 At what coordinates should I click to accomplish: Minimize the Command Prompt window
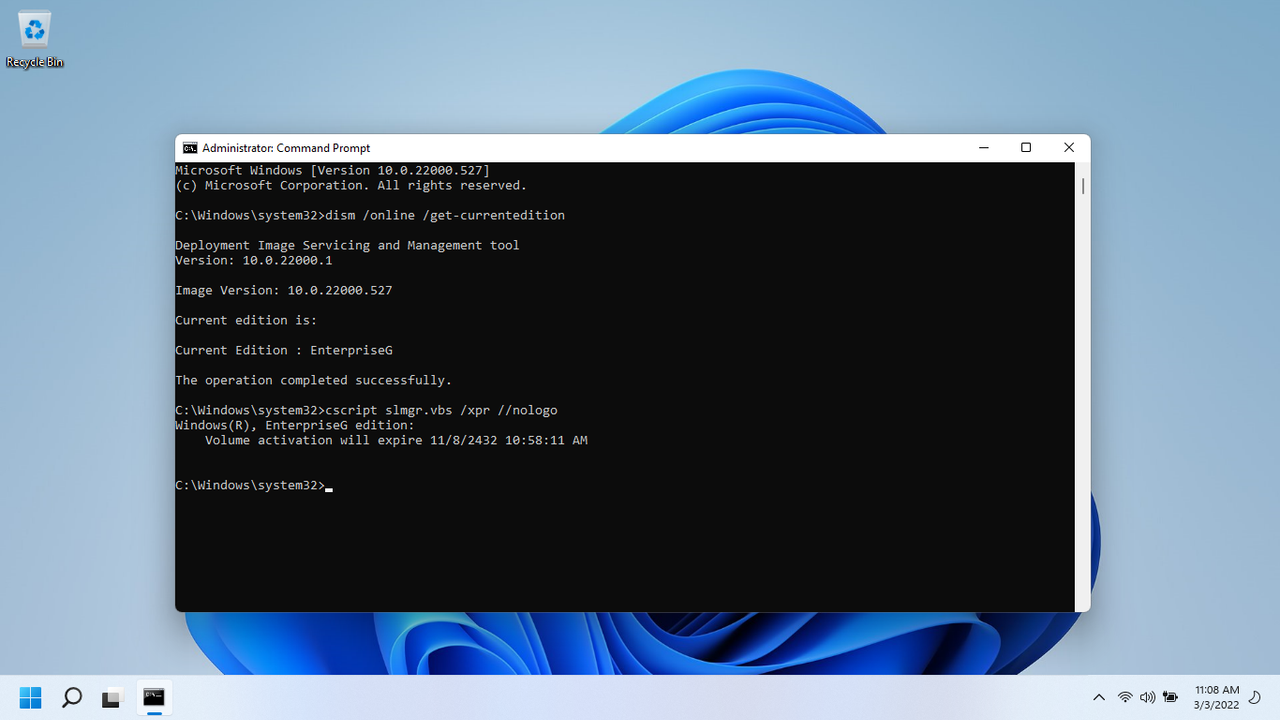coord(983,148)
